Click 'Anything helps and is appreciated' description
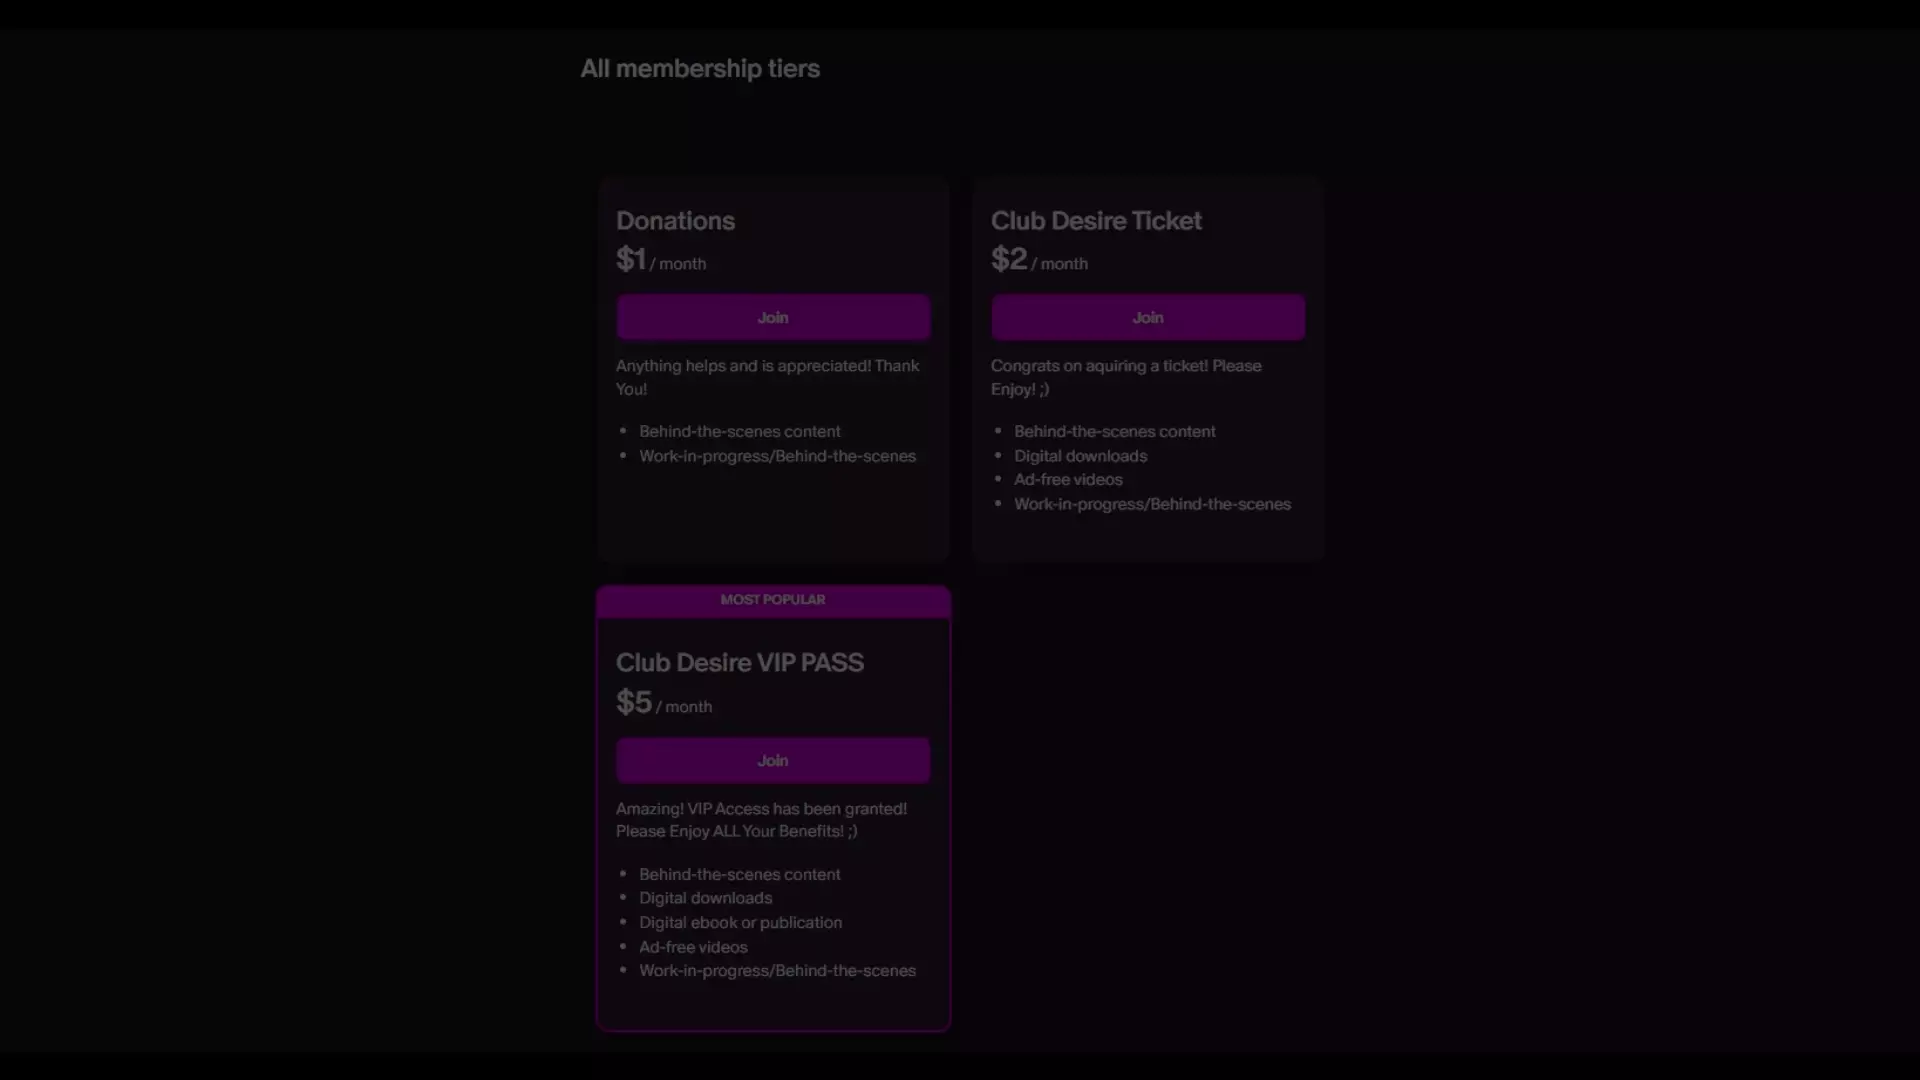This screenshot has height=1080, width=1920. 767,377
